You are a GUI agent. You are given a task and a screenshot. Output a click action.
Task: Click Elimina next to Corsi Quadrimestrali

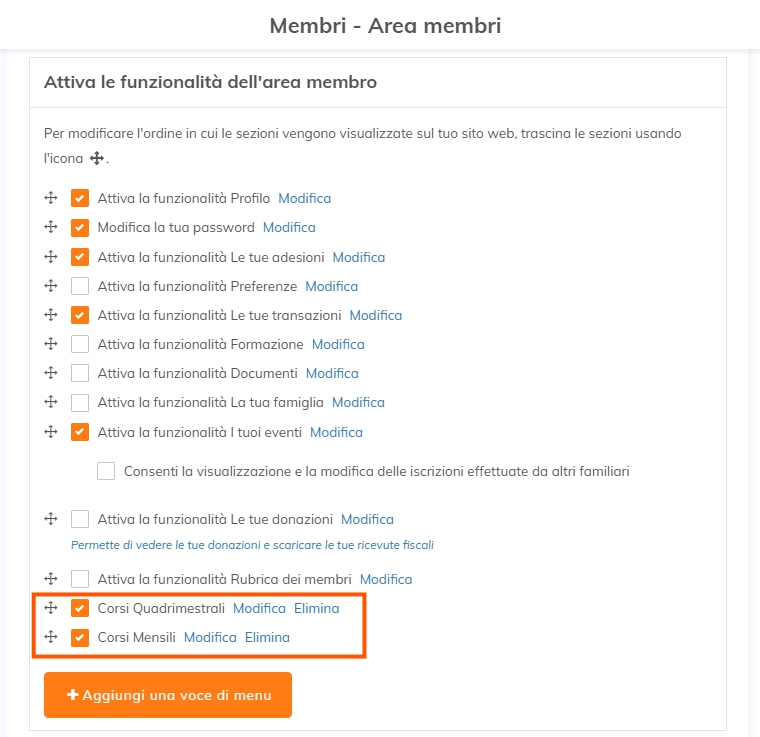coord(316,608)
